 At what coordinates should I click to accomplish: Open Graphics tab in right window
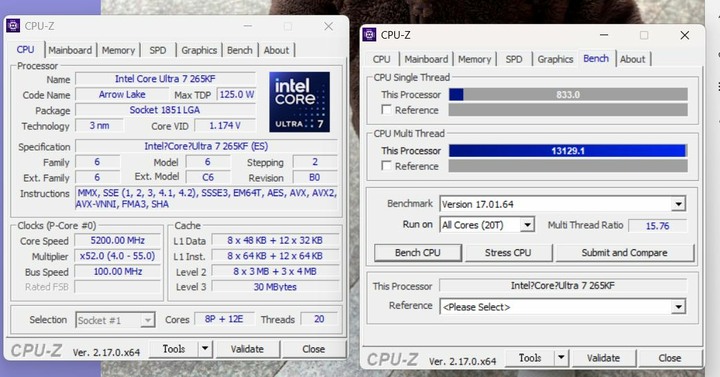[555, 59]
